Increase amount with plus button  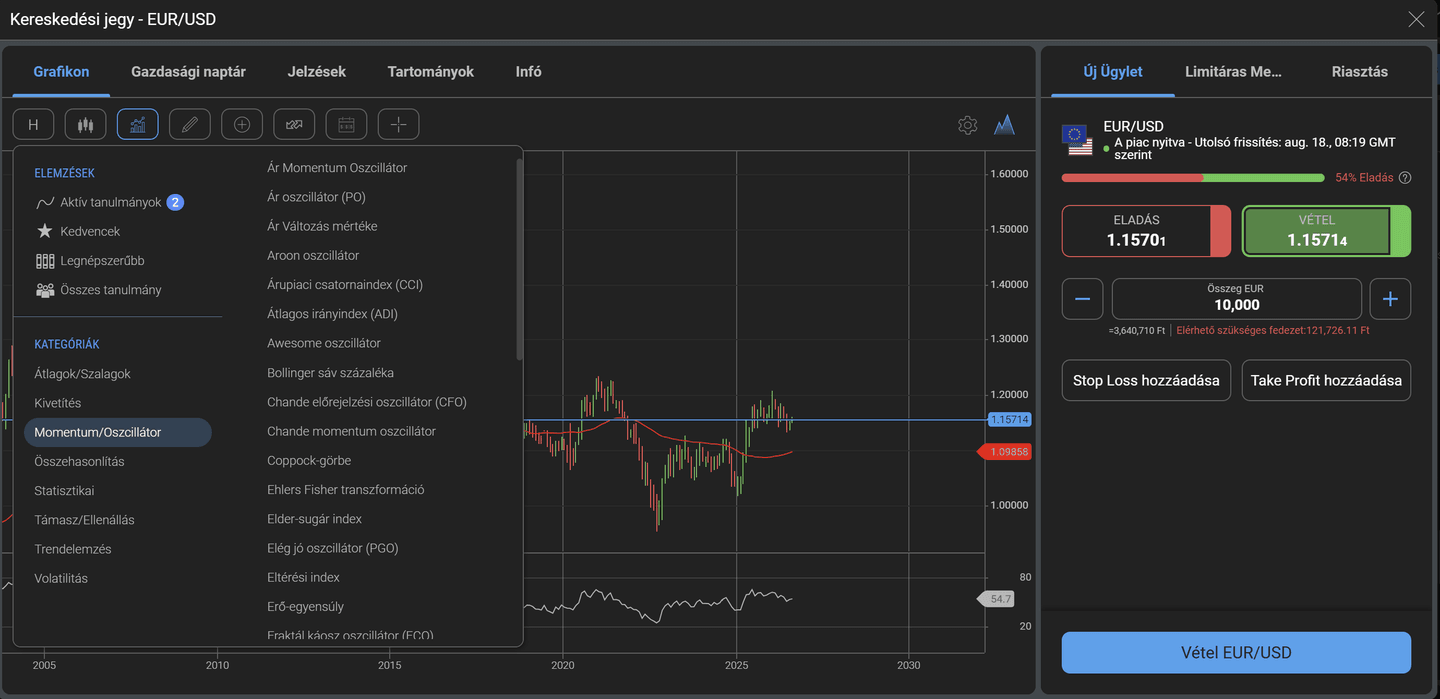pyautogui.click(x=1390, y=299)
